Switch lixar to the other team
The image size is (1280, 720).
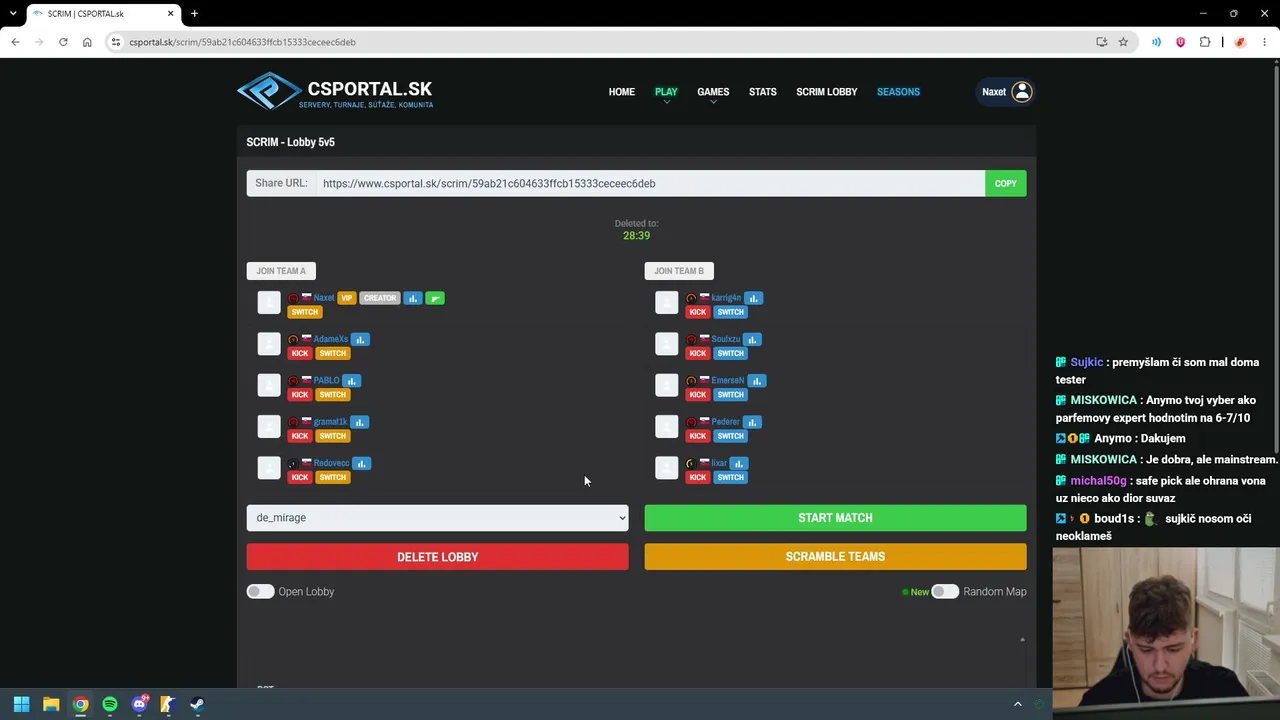coord(731,478)
